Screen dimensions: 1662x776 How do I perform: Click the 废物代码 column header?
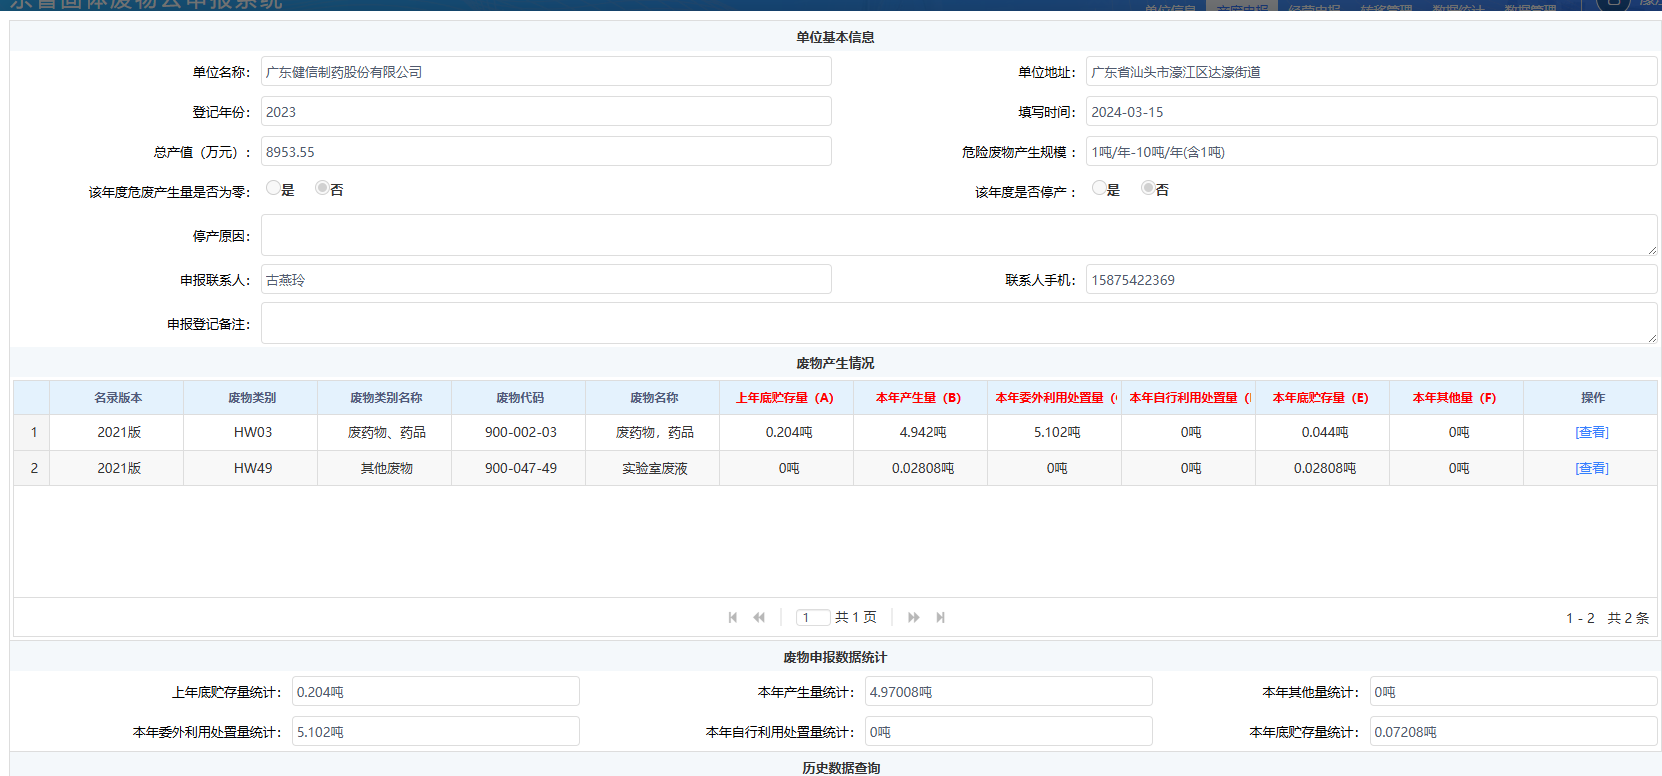pyautogui.click(x=519, y=398)
